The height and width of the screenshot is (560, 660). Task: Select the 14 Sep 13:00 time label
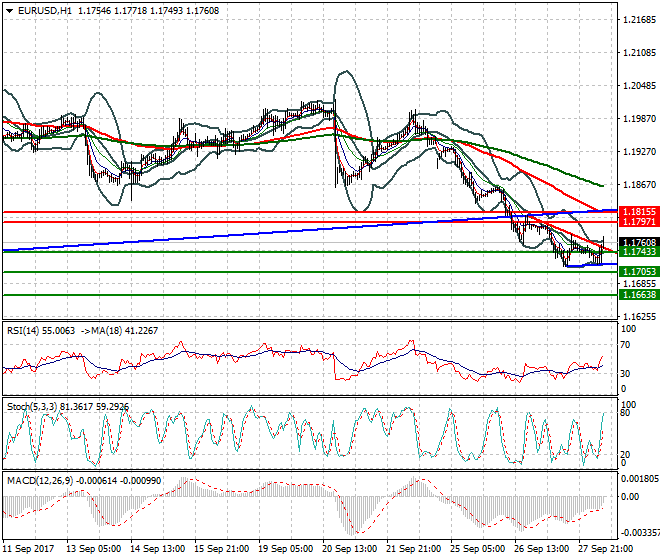pyautogui.click(x=157, y=549)
